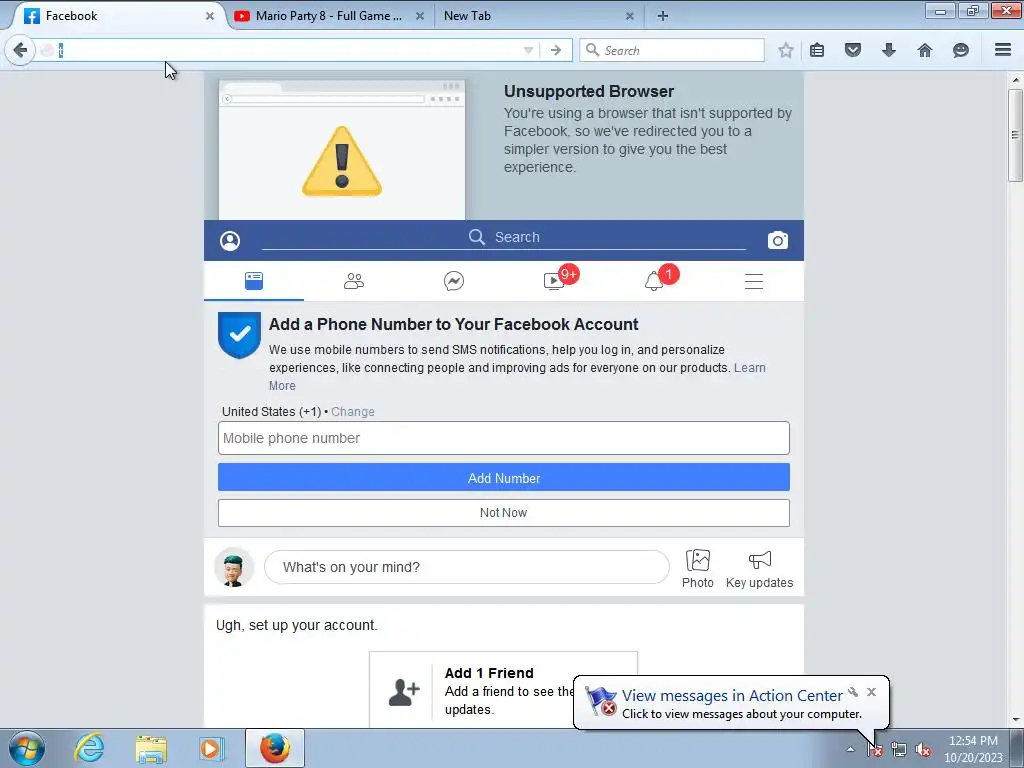Click the Go arrow in the address bar

click(556, 50)
